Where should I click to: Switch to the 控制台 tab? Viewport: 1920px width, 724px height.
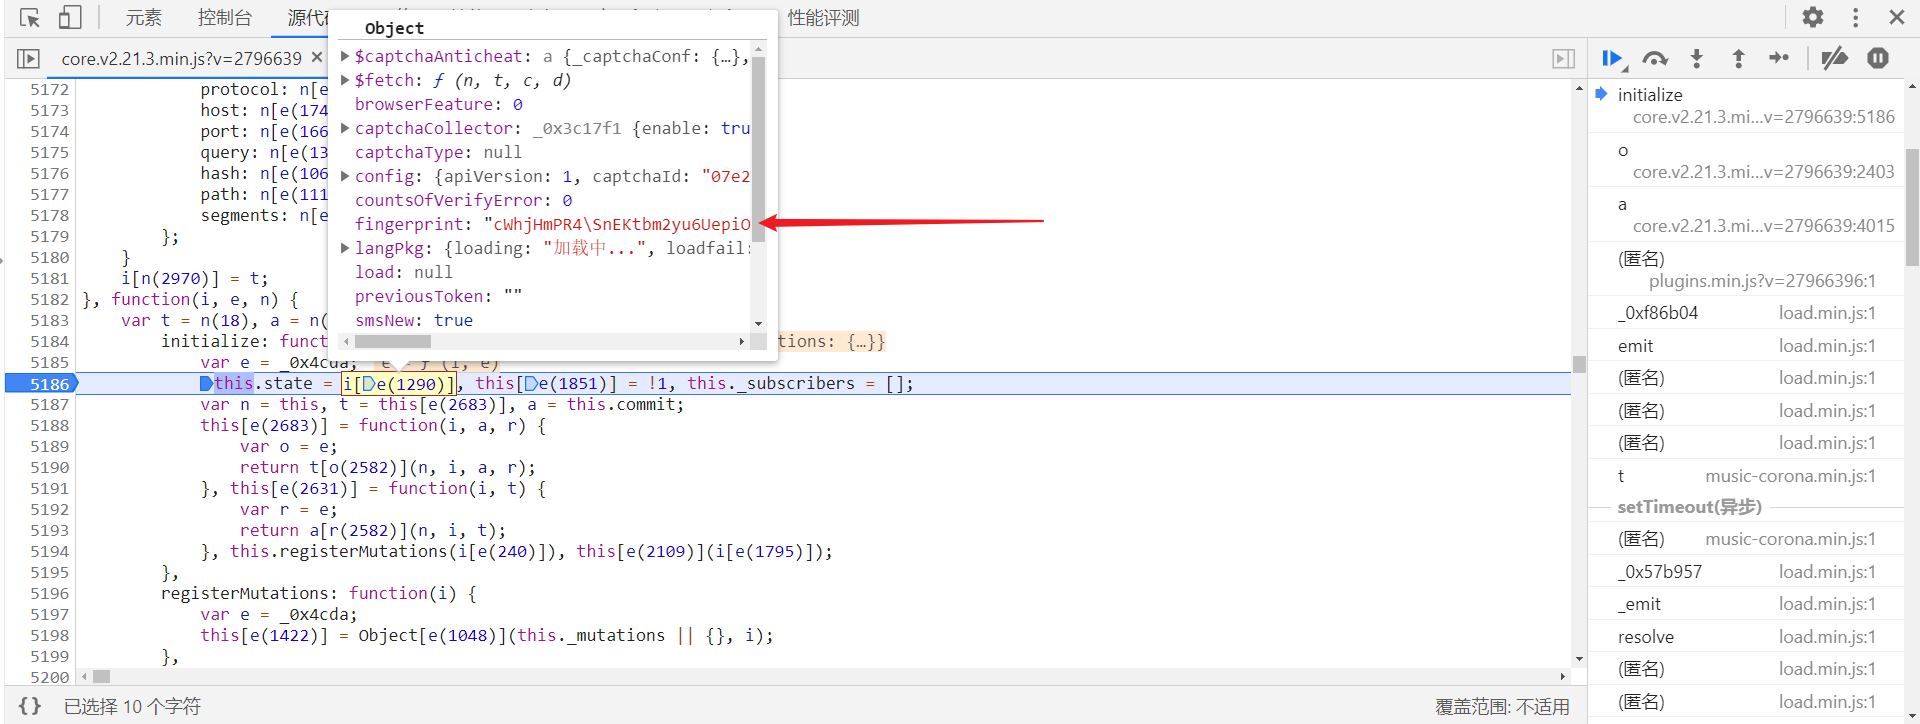(224, 18)
